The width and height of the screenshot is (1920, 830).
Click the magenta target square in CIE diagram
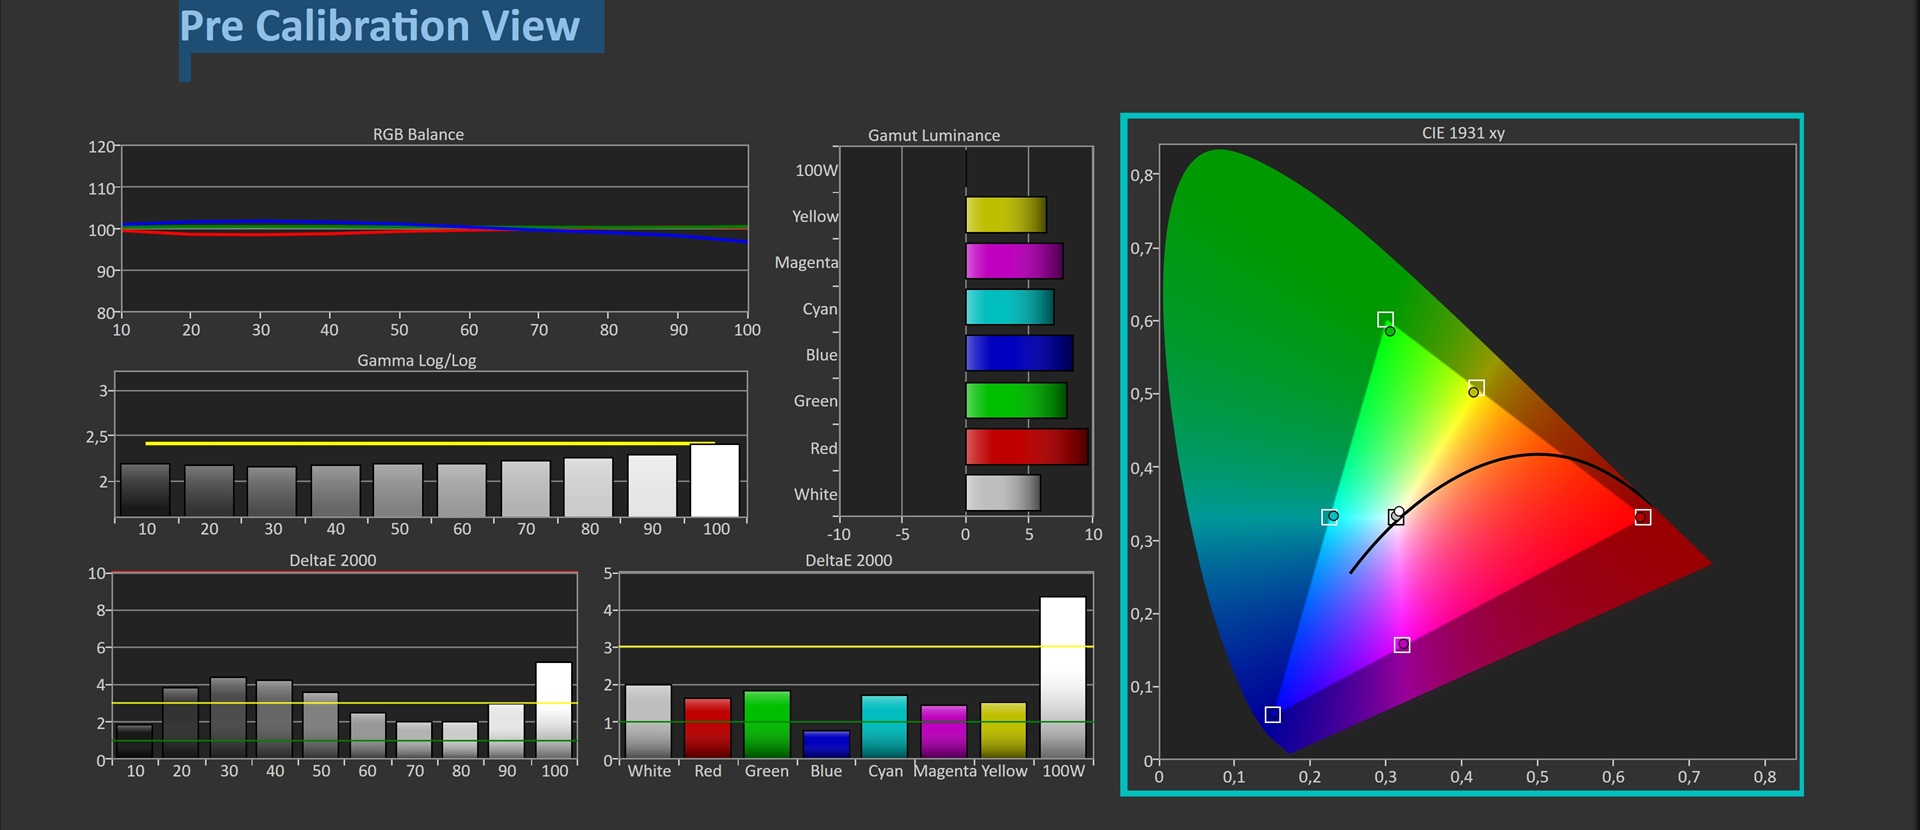coord(1402,645)
